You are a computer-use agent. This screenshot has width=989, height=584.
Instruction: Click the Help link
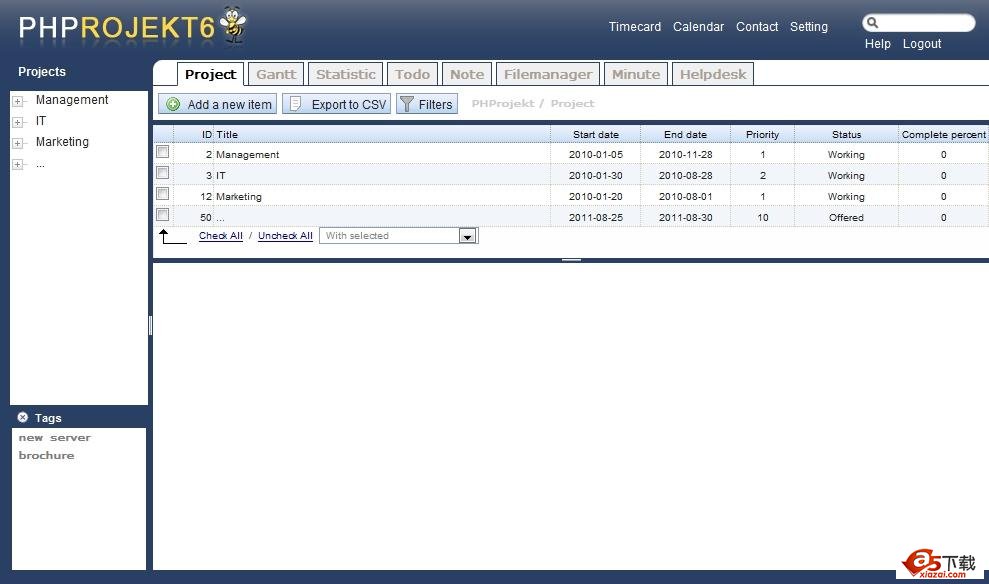(x=877, y=44)
